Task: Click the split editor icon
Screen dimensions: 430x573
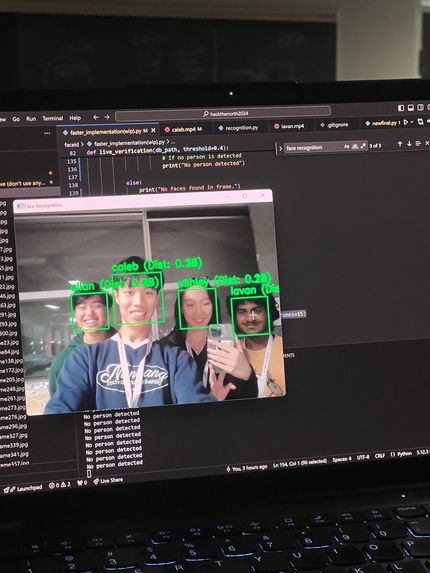Action: pyautogui.click(x=421, y=122)
